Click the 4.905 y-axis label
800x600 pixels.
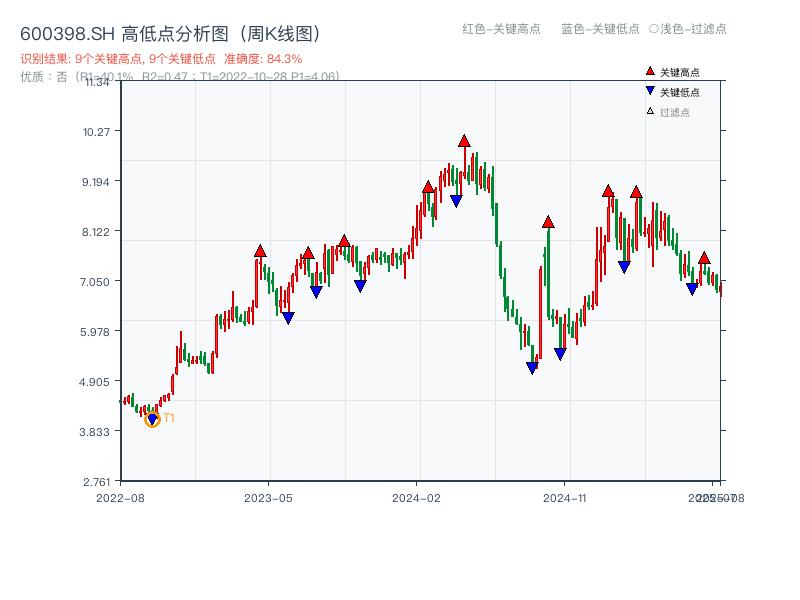tap(94, 382)
